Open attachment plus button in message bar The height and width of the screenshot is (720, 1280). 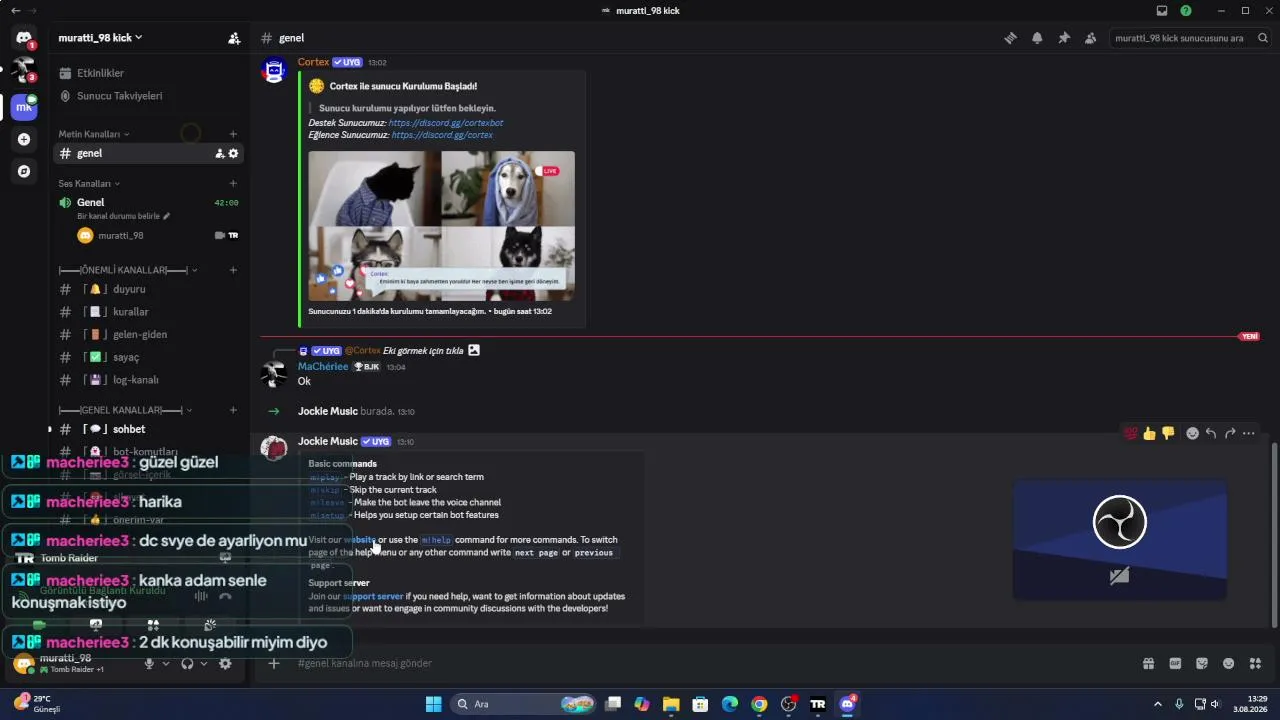(274, 663)
